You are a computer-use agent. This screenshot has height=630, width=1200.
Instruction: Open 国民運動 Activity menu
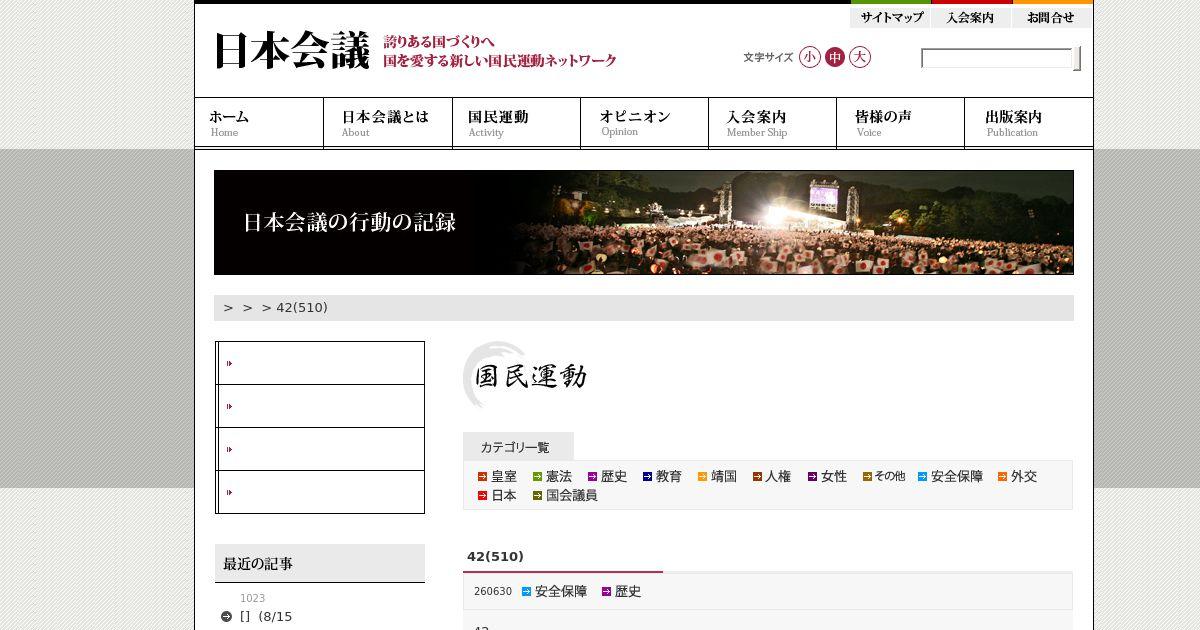[x=516, y=123]
